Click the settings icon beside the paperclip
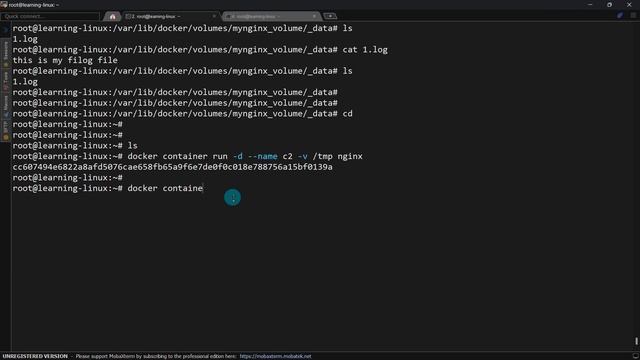This screenshot has width=640, height=360. [633, 16]
